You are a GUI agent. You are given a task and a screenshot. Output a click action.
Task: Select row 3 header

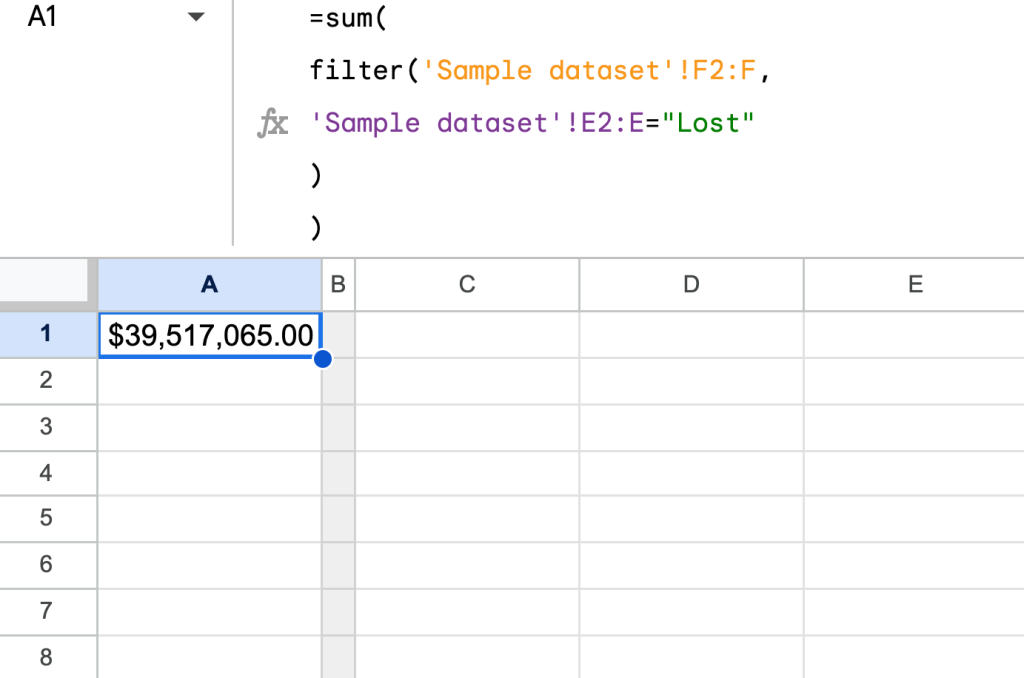coord(48,425)
